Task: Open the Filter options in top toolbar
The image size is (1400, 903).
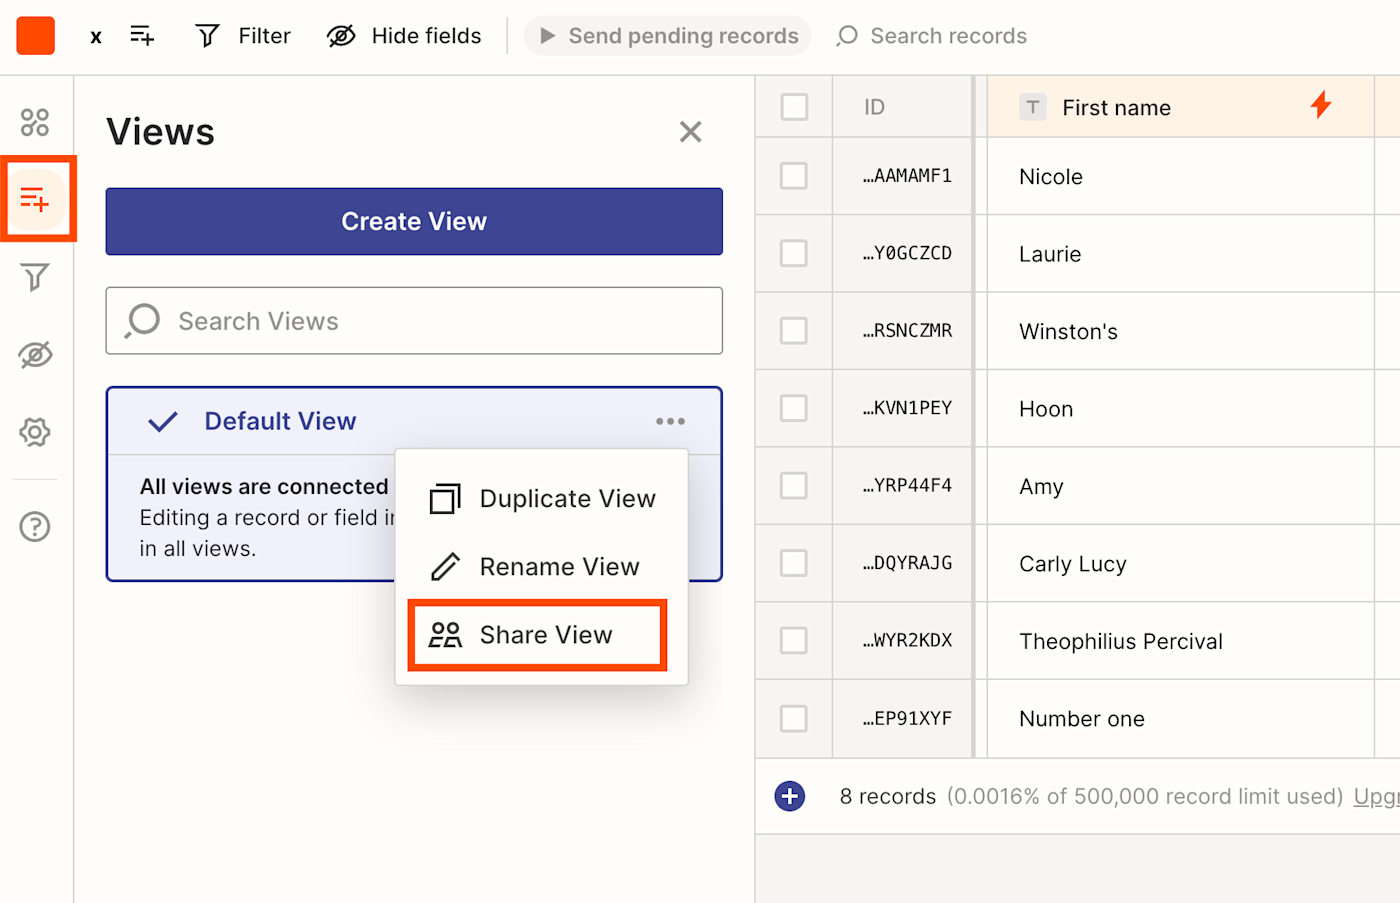Action: click(x=243, y=36)
